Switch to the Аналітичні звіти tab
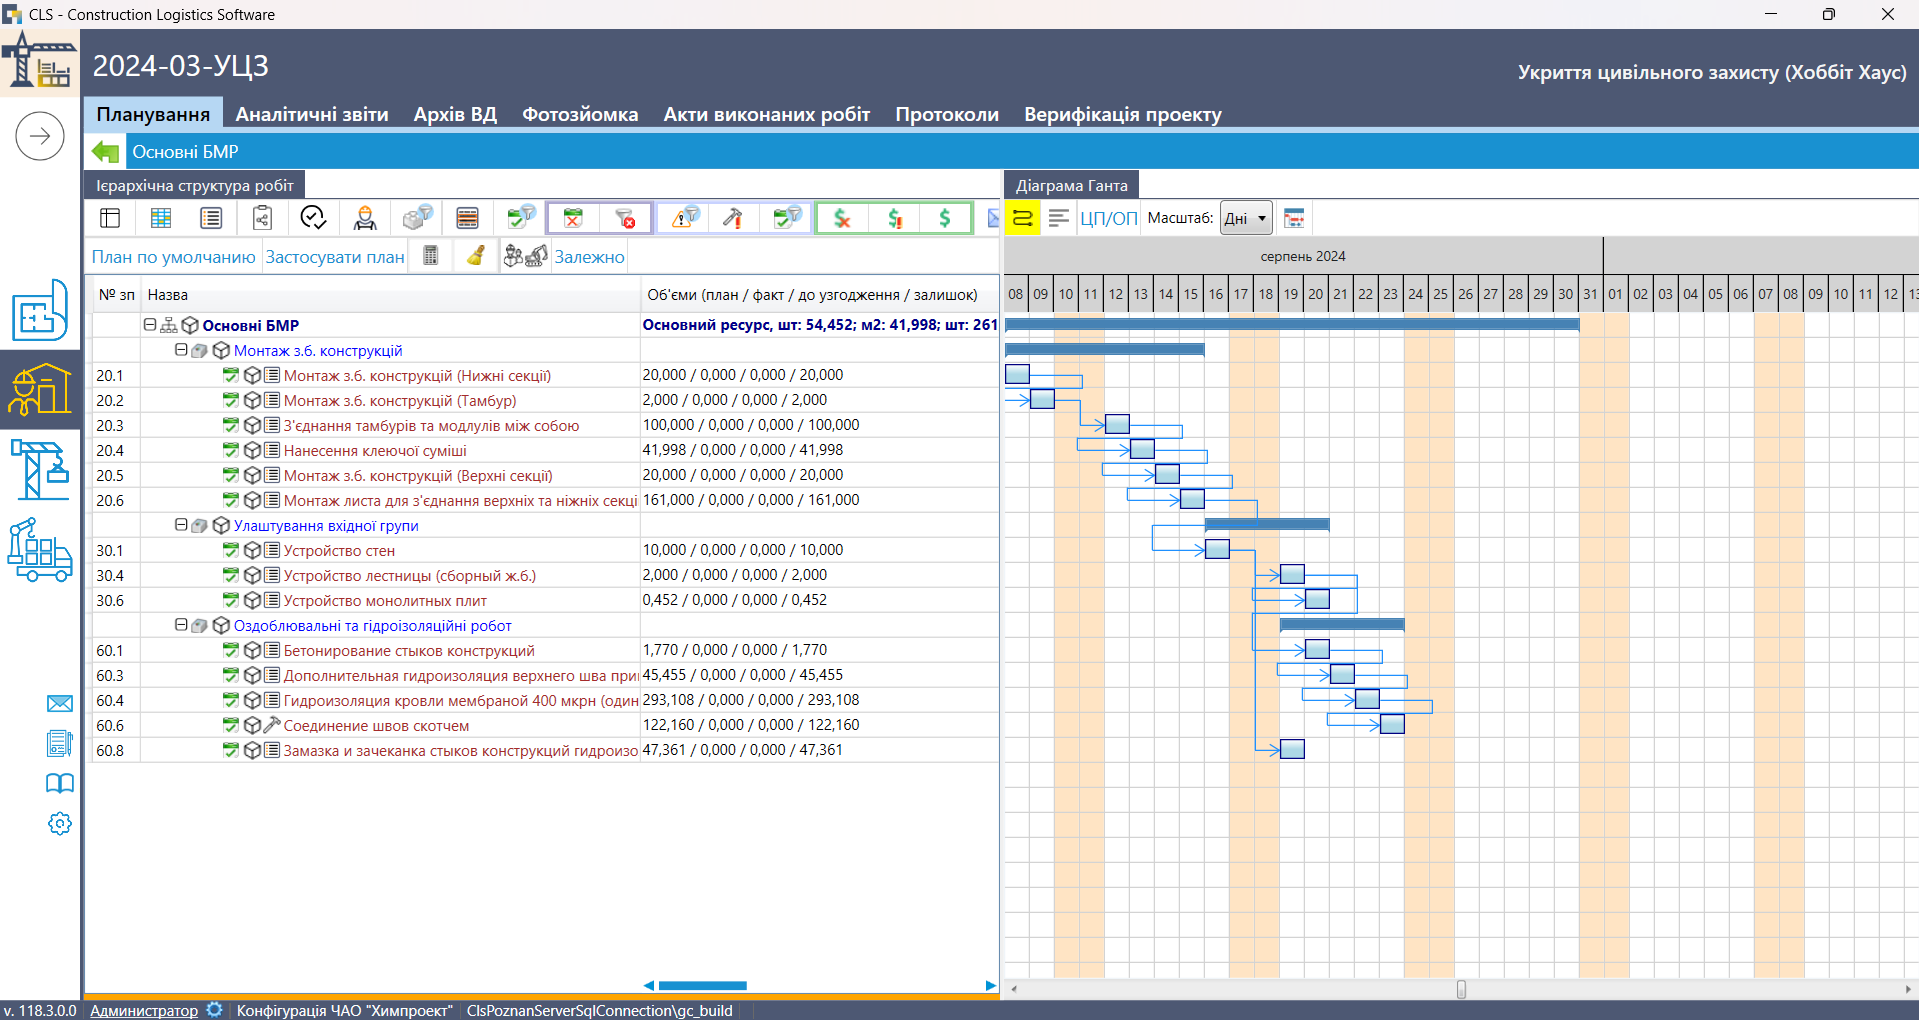This screenshot has width=1919, height=1020. [312, 114]
